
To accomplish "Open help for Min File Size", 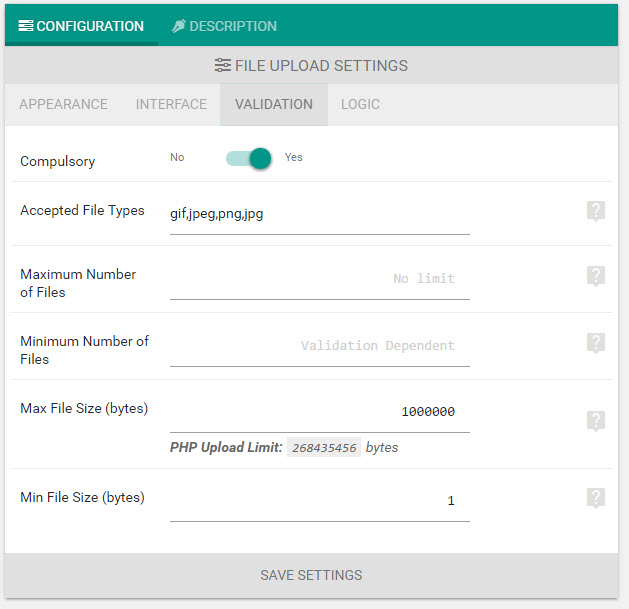I will pos(596,498).
